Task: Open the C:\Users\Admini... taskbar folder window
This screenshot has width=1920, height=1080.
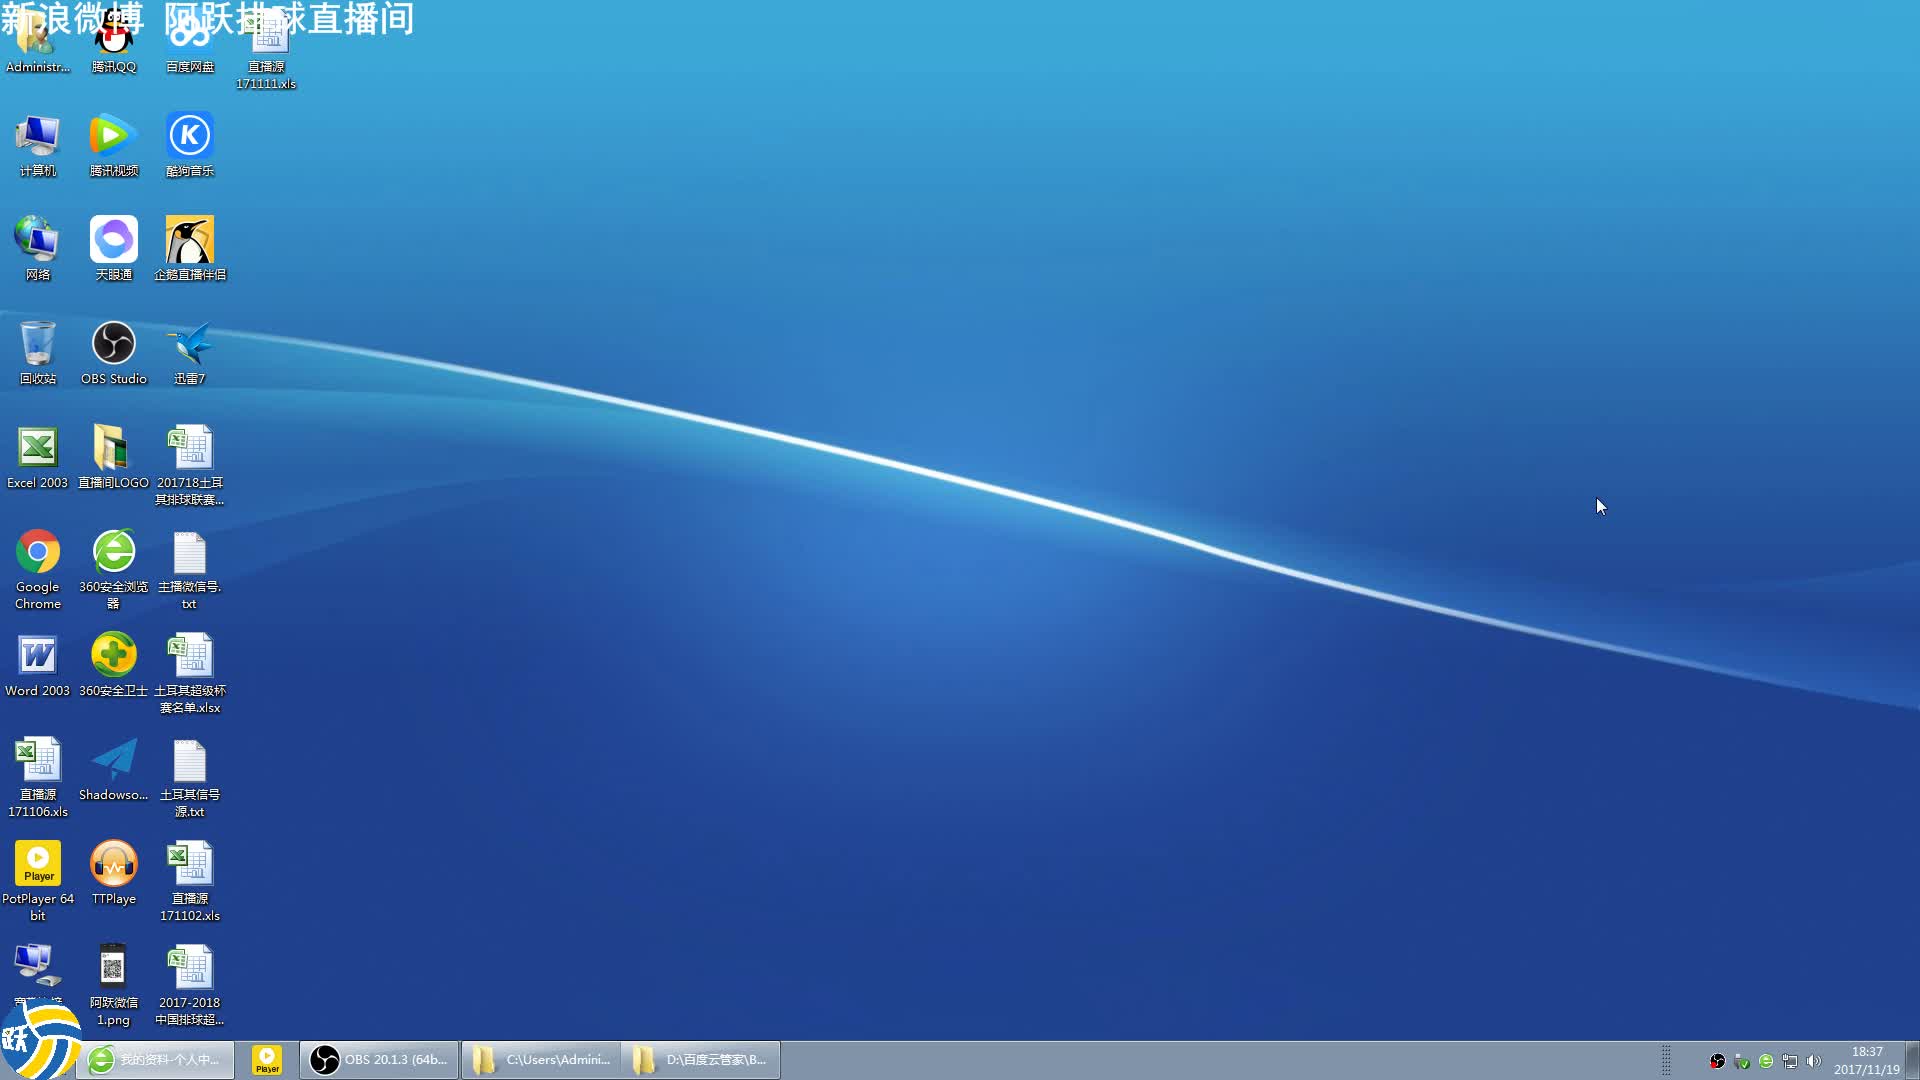Action: pos(541,1060)
